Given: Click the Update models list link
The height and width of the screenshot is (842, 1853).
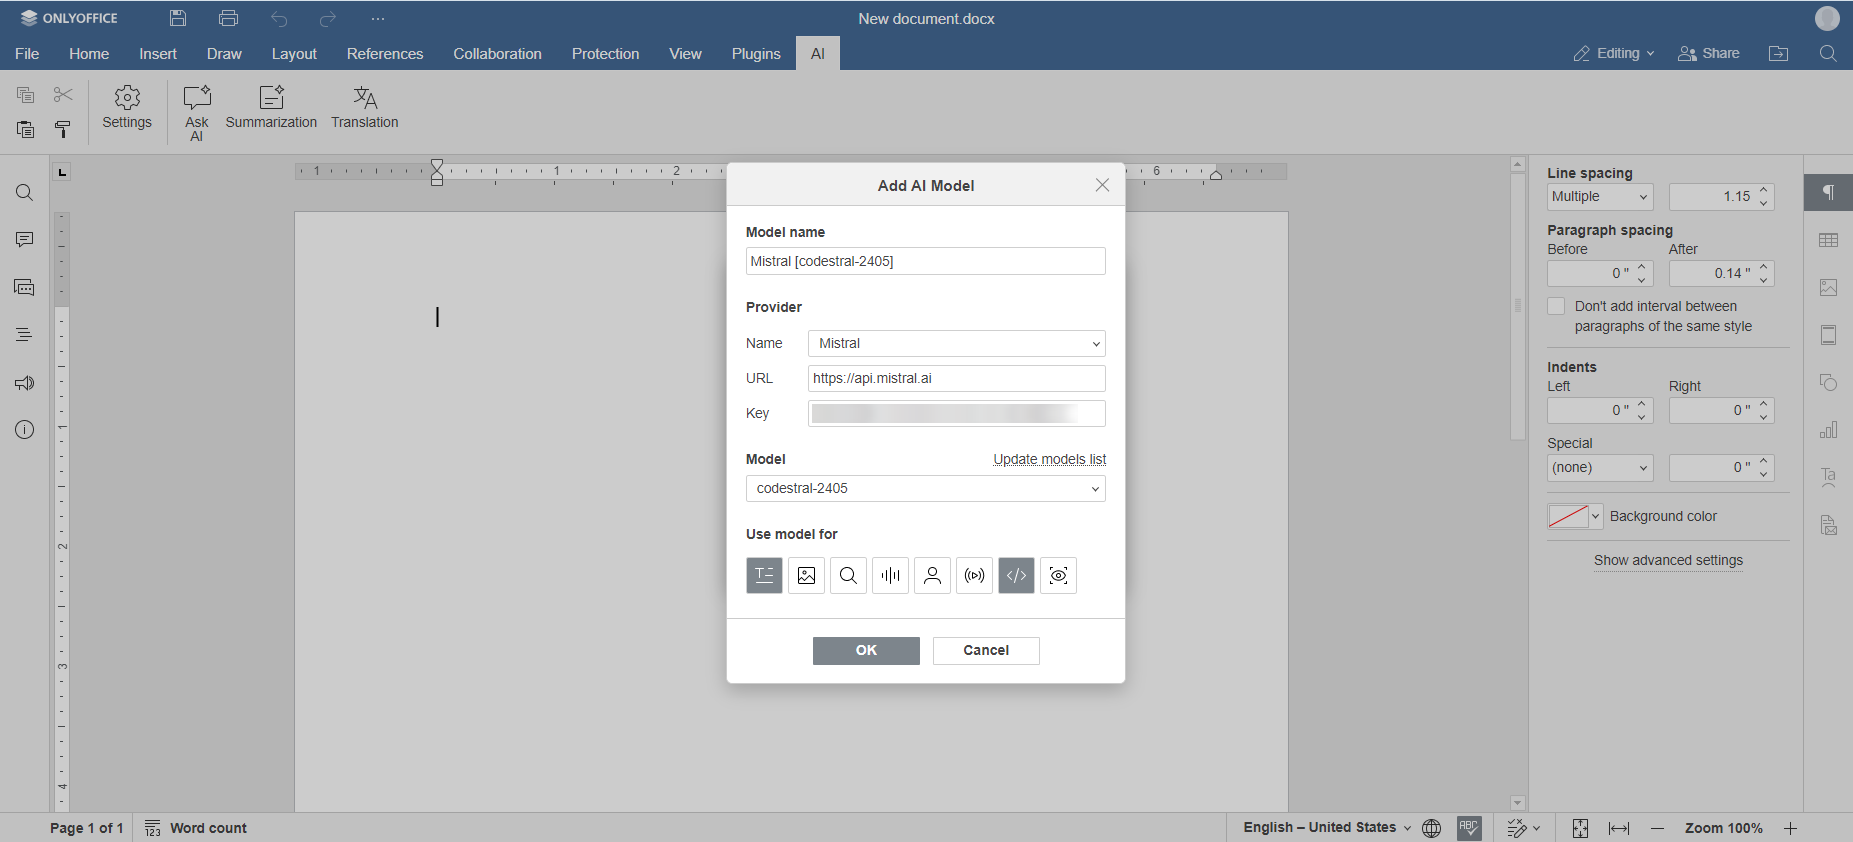Looking at the screenshot, I should pyautogui.click(x=1049, y=460).
